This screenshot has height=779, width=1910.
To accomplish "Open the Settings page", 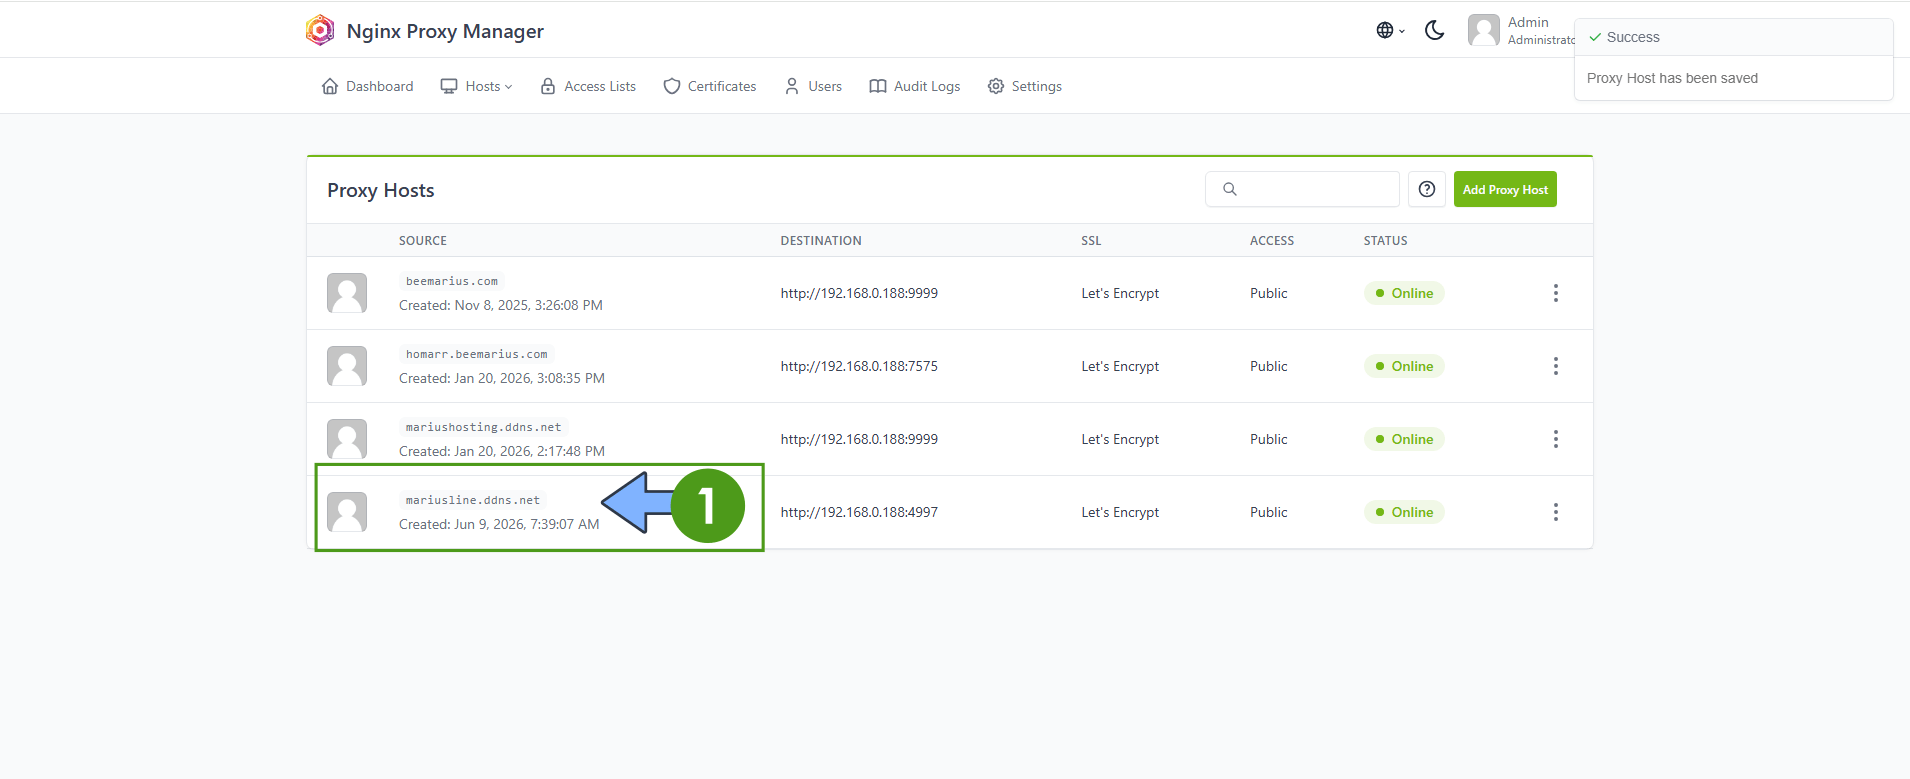I will pyautogui.click(x=1025, y=86).
